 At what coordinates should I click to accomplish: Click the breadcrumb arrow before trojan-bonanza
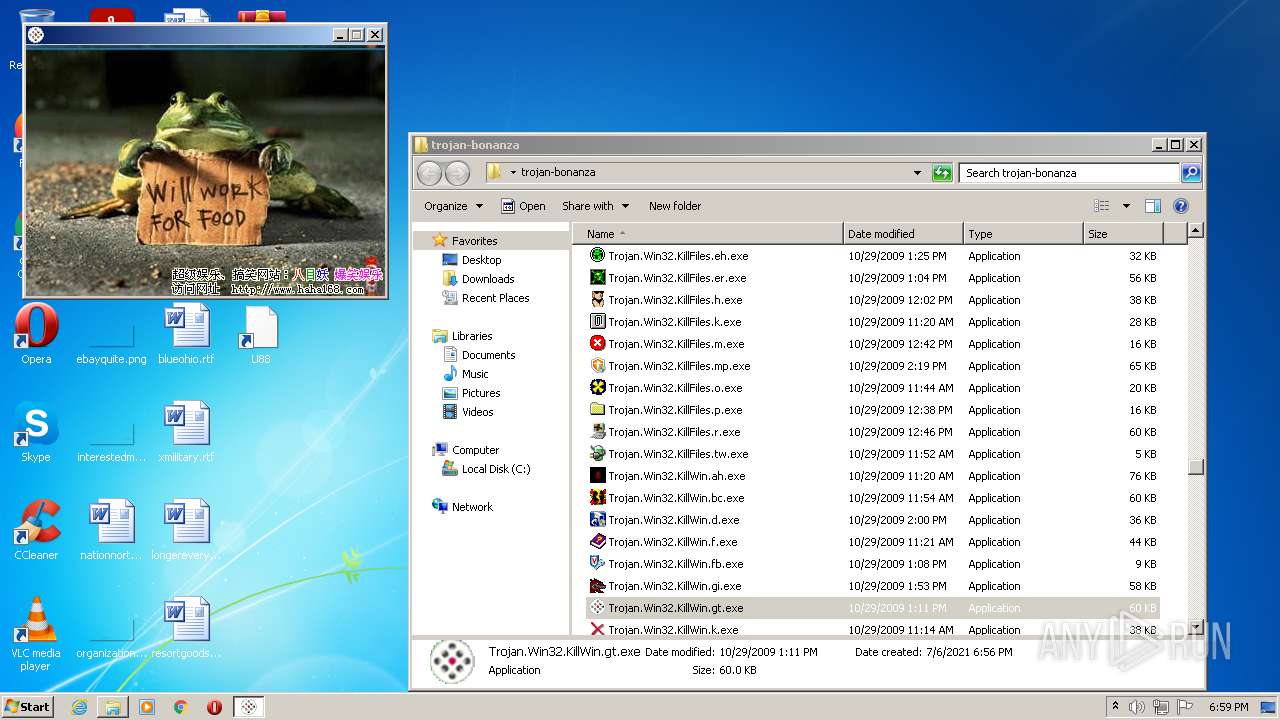pos(513,173)
